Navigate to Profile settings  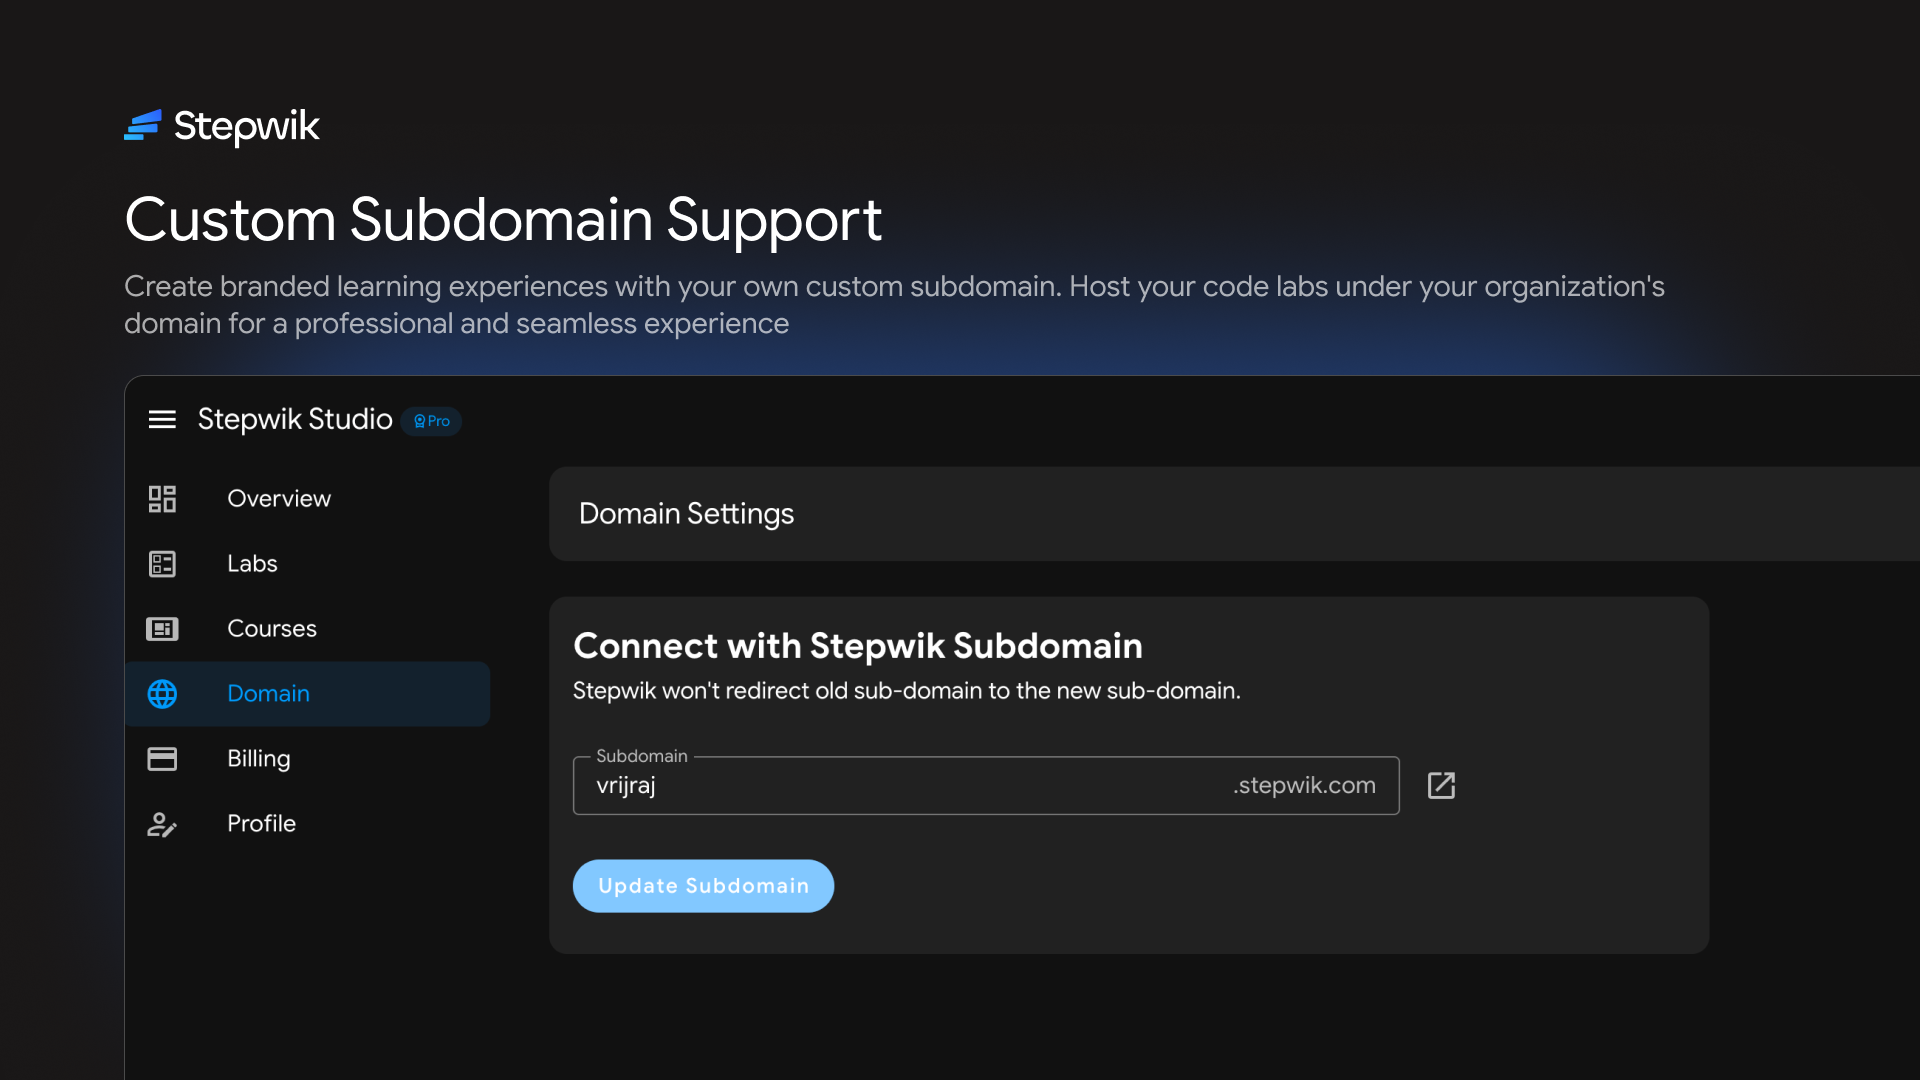pyautogui.click(x=261, y=824)
